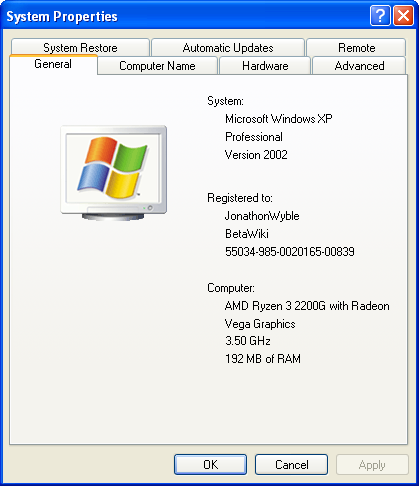Confirm with the OK button
Screen dimensions: 419x486
click(x=210, y=464)
